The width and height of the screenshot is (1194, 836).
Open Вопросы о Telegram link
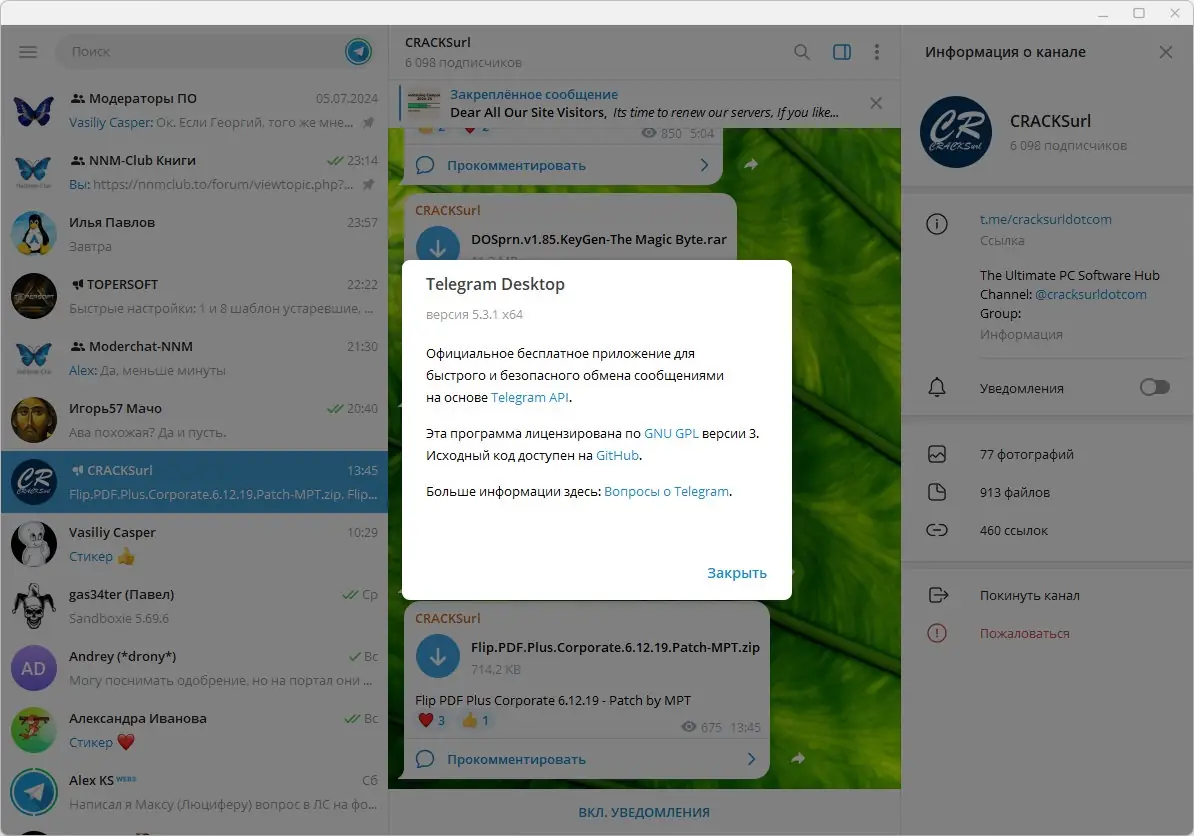point(666,492)
